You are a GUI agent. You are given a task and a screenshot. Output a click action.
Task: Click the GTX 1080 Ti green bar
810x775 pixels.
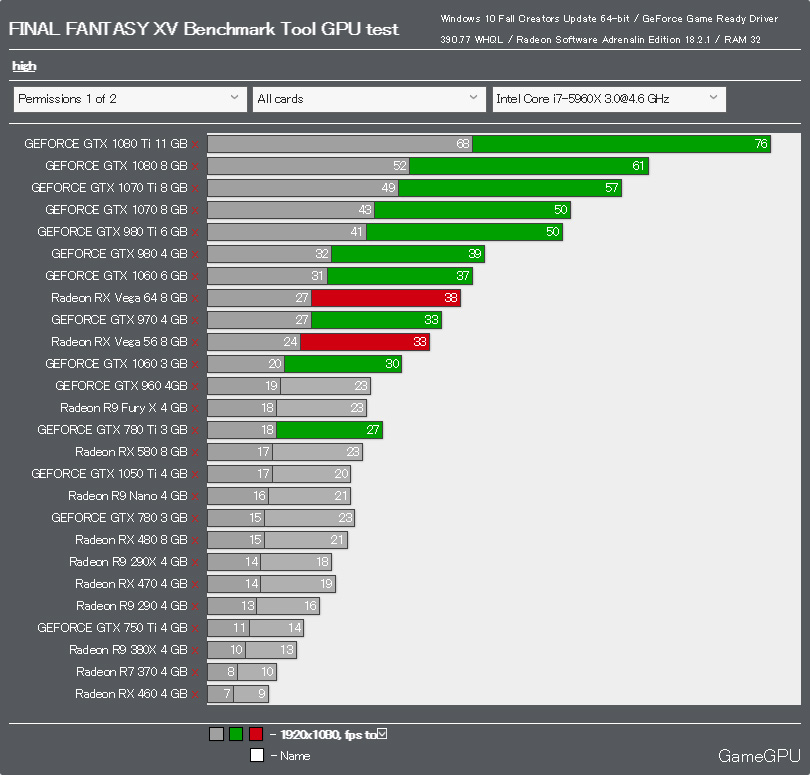[621, 144]
